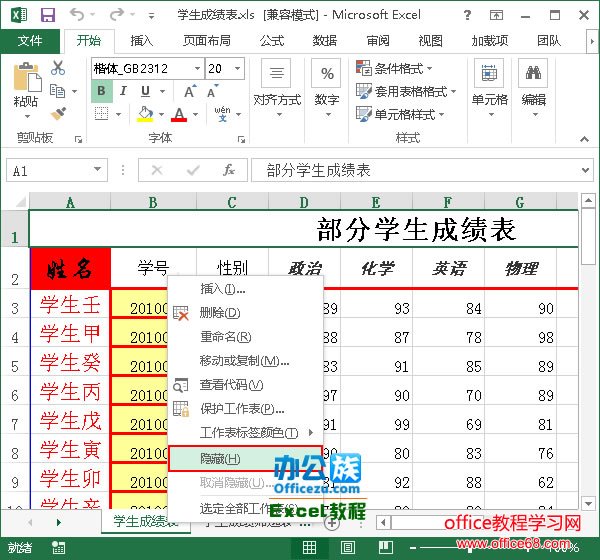Open Tab Color (工作表标签颜色) submenu
Image resolution: width=600 pixels, height=560 pixels.
246,433
